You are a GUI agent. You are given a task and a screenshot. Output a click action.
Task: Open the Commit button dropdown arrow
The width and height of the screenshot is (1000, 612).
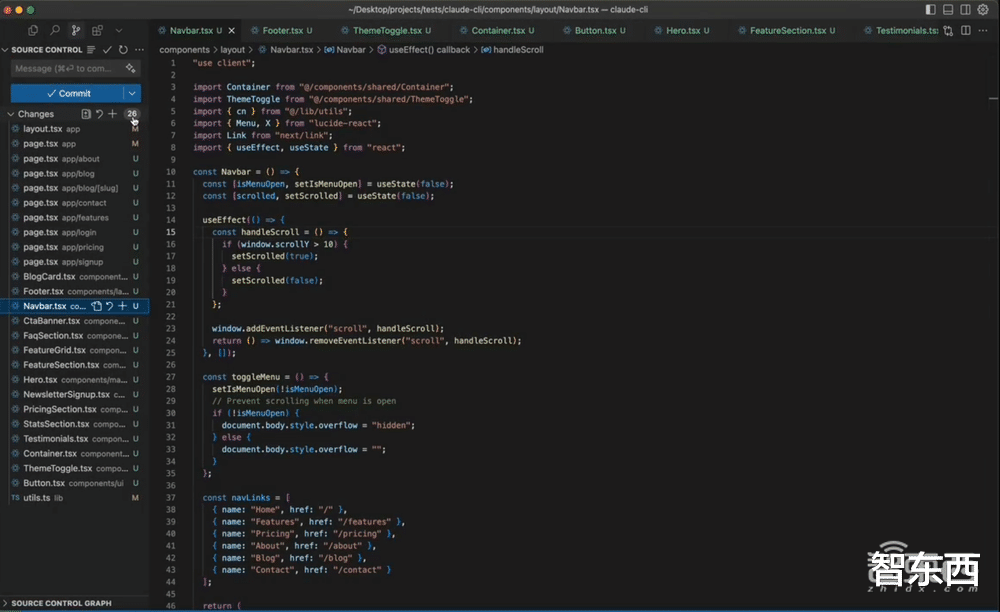click(x=133, y=93)
